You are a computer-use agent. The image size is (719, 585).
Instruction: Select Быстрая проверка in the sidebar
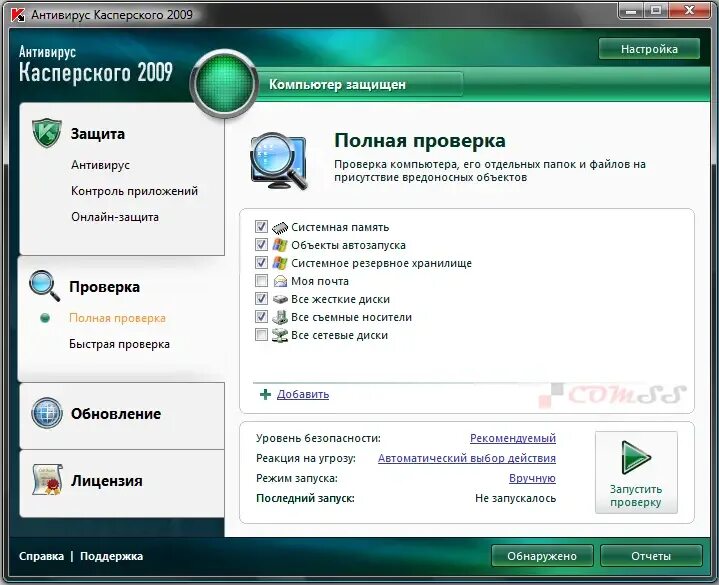(119, 344)
